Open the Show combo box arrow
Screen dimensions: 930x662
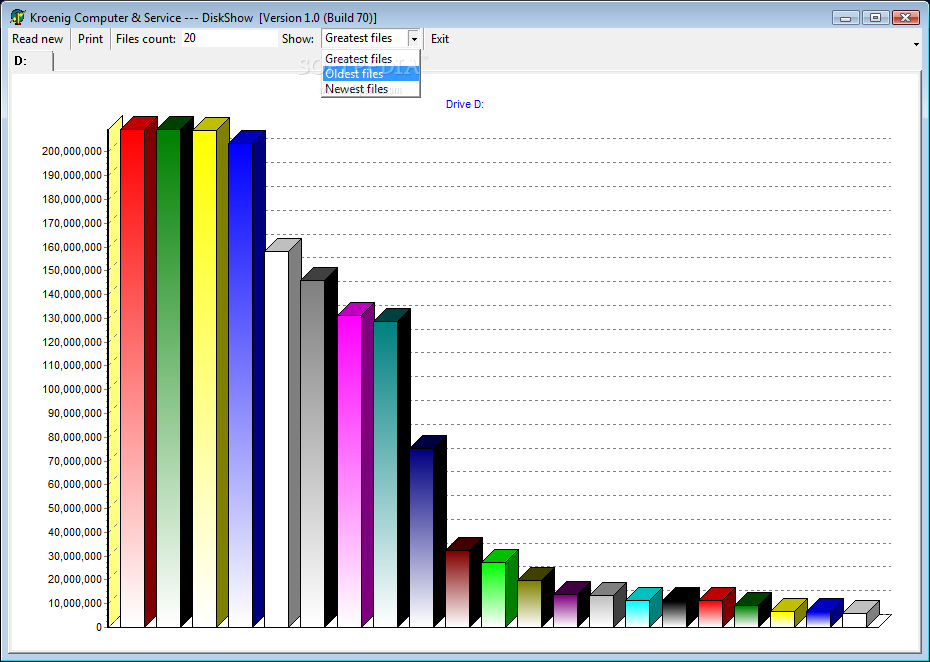point(414,39)
